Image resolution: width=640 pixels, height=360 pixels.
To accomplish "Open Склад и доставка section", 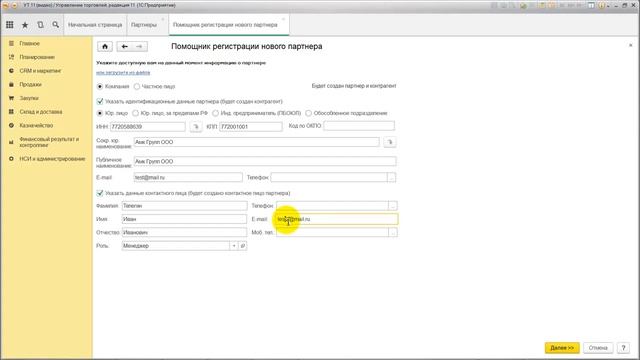I will (41, 111).
